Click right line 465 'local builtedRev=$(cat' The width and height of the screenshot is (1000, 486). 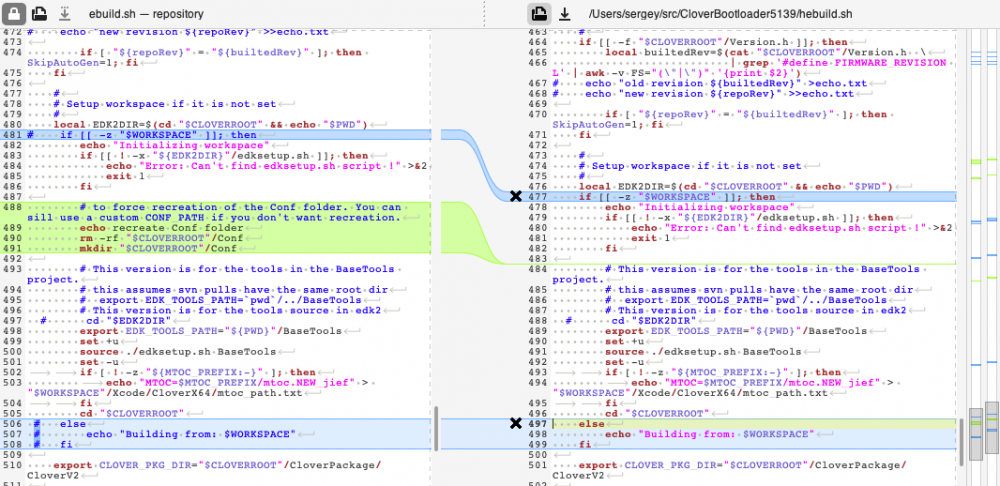(x=767, y=52)
